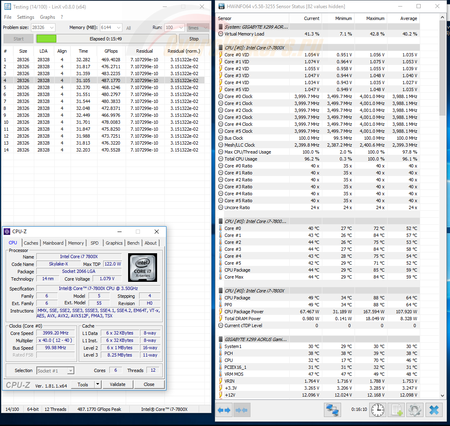Open the Settings menu in LinX
Screen dimensions: 450x426
tap(26, 17)
